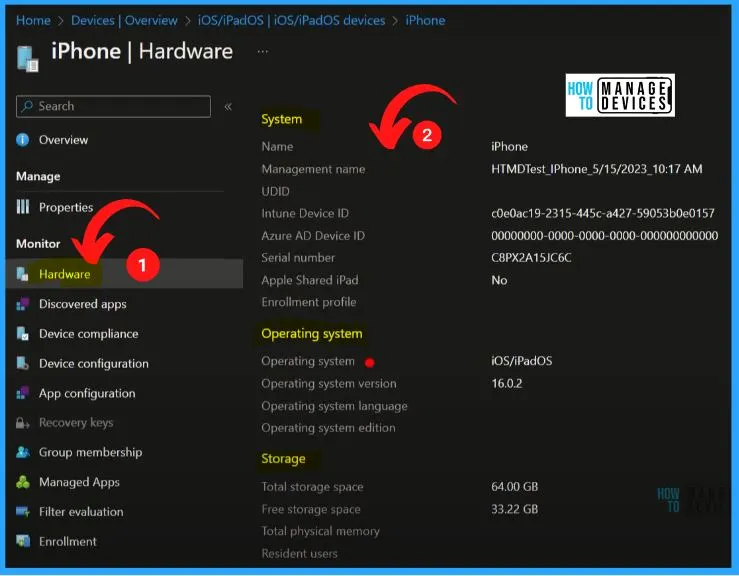The width and height of the screenshot is (739, 576).
Task: Click the UDID field label
Action: coord(276,191)
